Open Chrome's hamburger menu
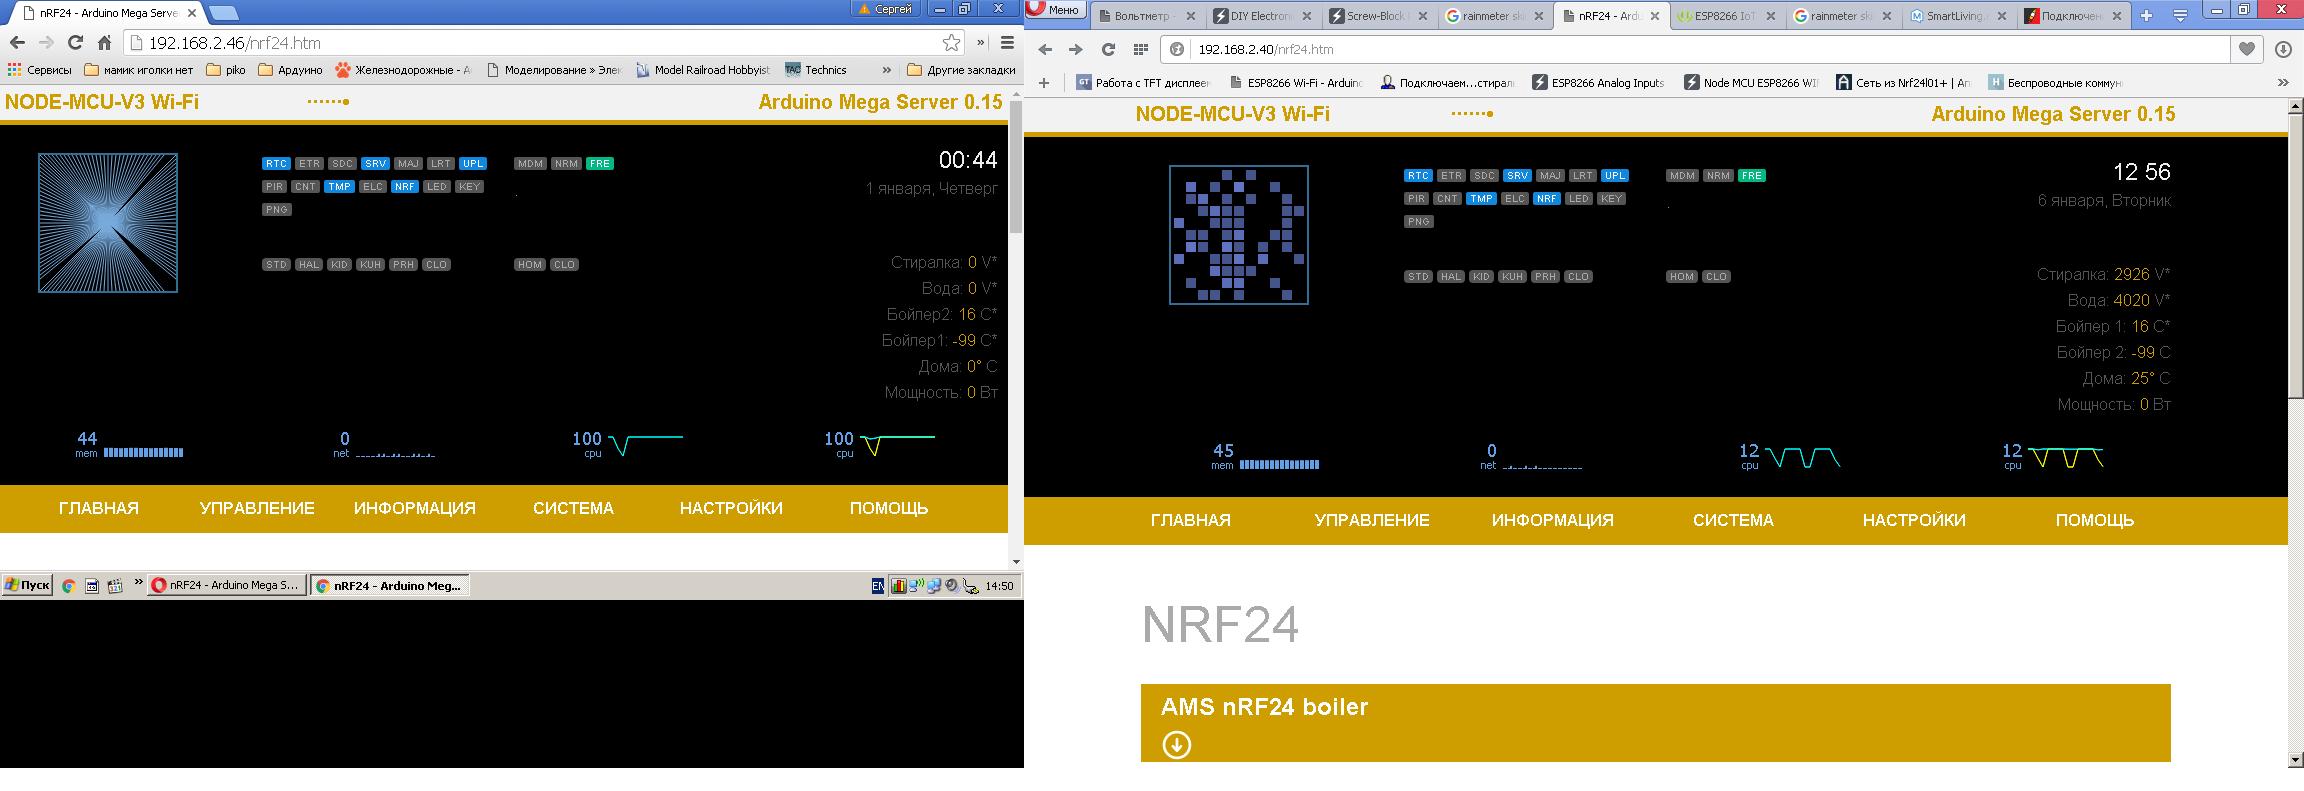Screen dimensions: 2304x791 pos(1007,43)
